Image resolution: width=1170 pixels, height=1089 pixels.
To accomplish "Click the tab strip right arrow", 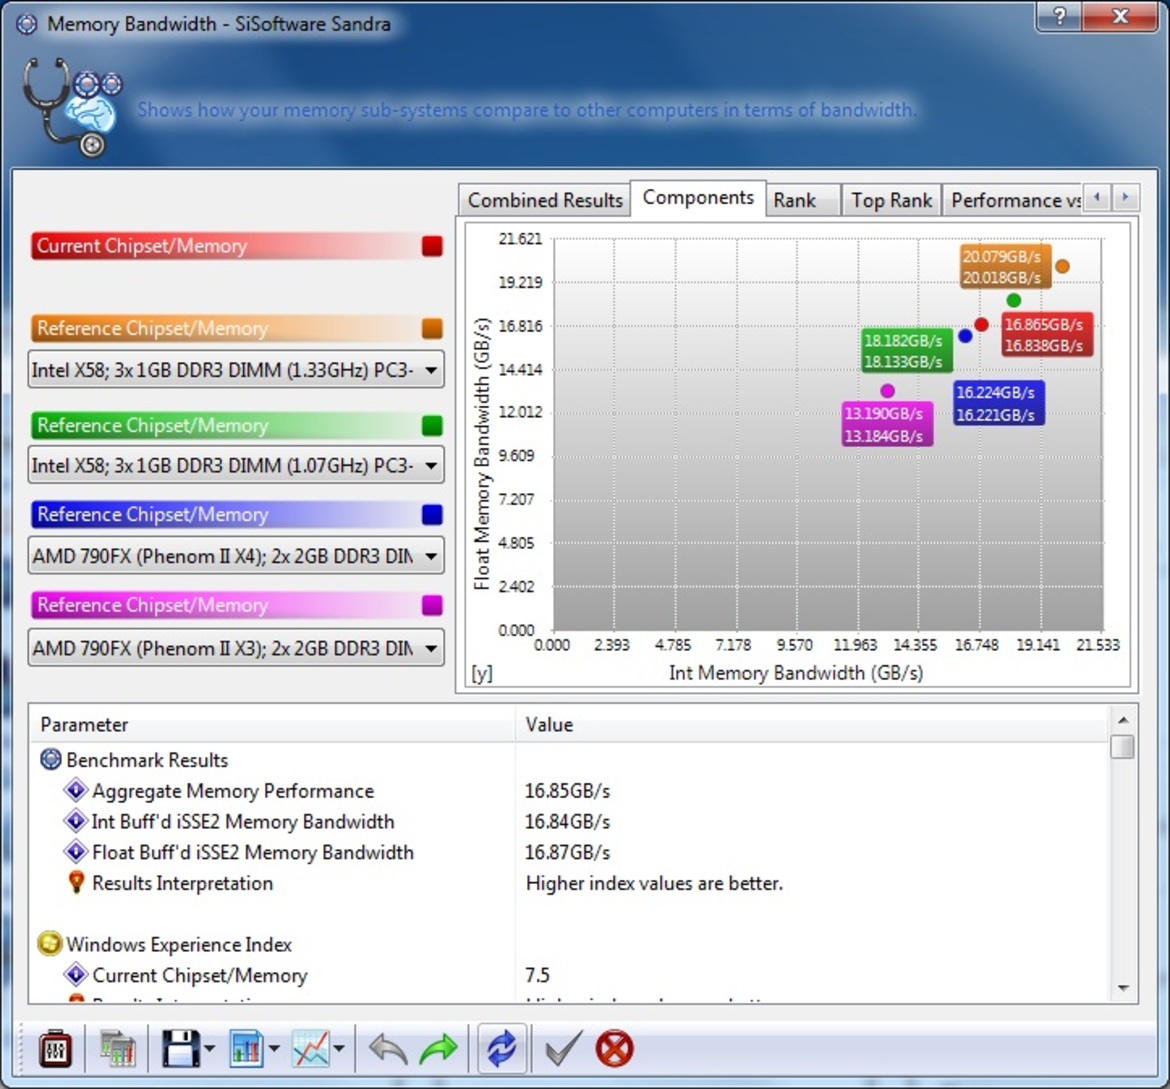I will 1125,198.
